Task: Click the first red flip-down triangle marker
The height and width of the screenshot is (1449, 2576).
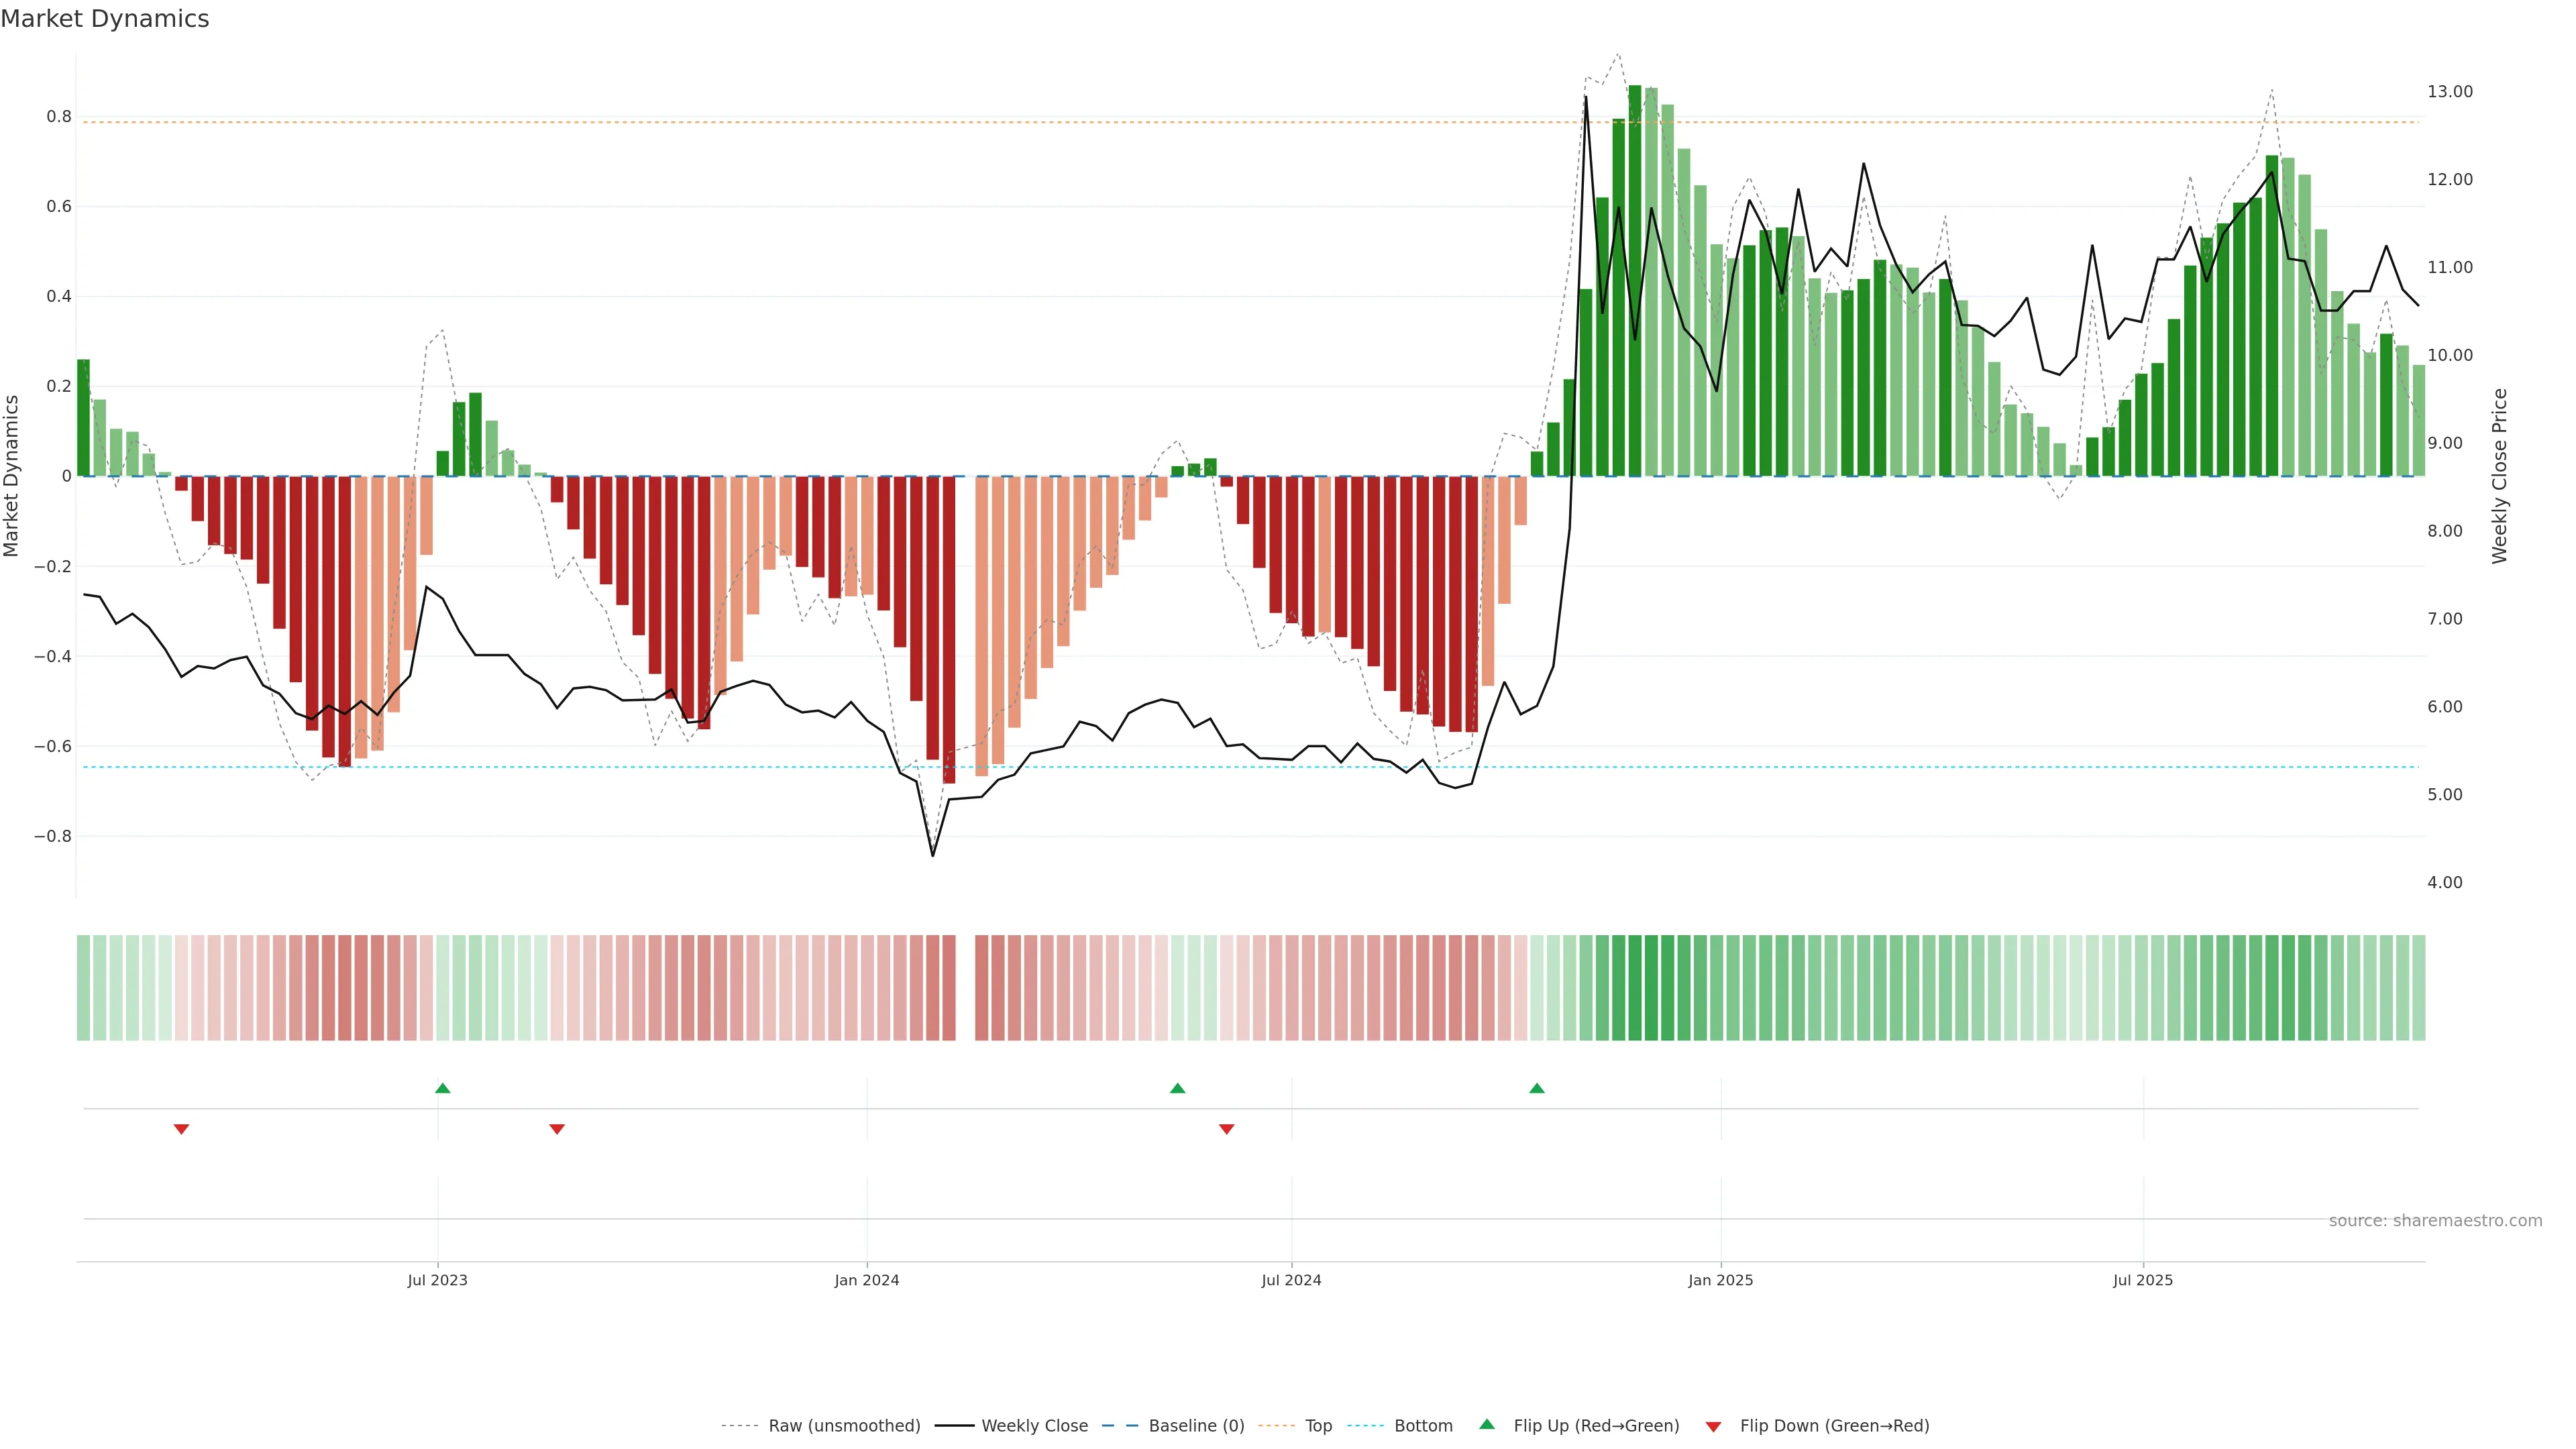Action: click(x=181, y=1129)
